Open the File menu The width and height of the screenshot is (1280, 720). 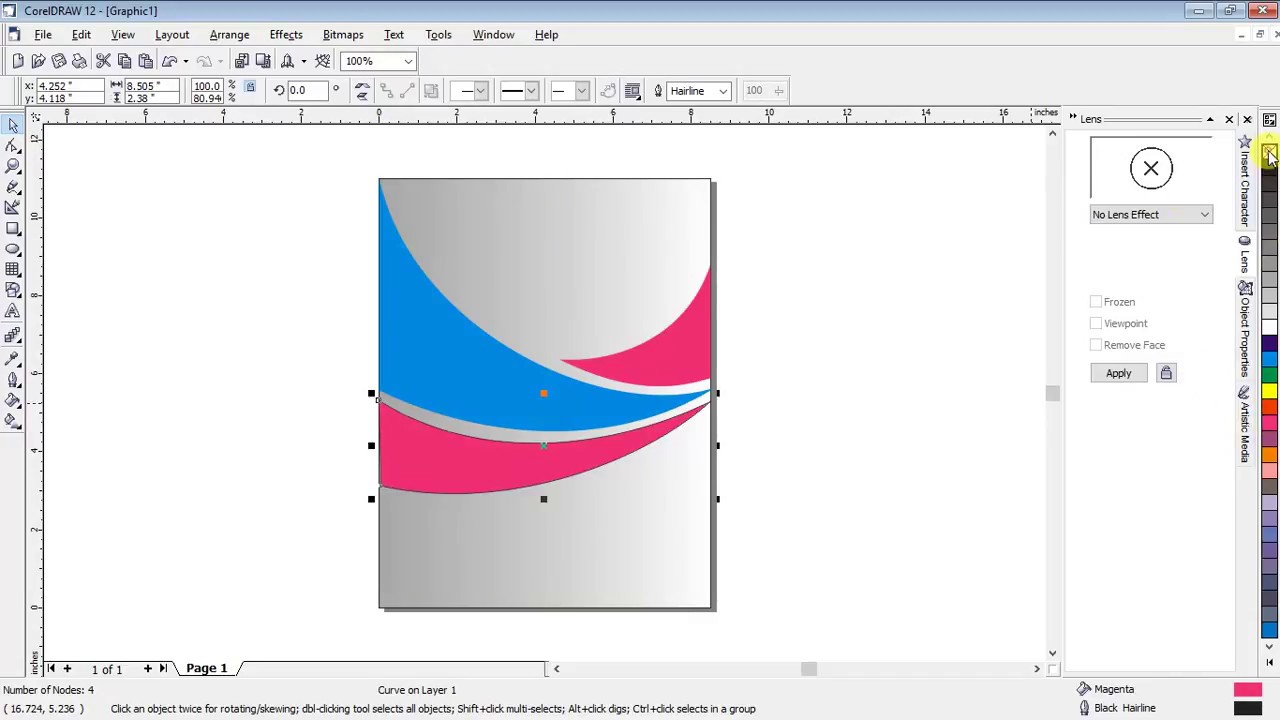[x=43, y=34]
